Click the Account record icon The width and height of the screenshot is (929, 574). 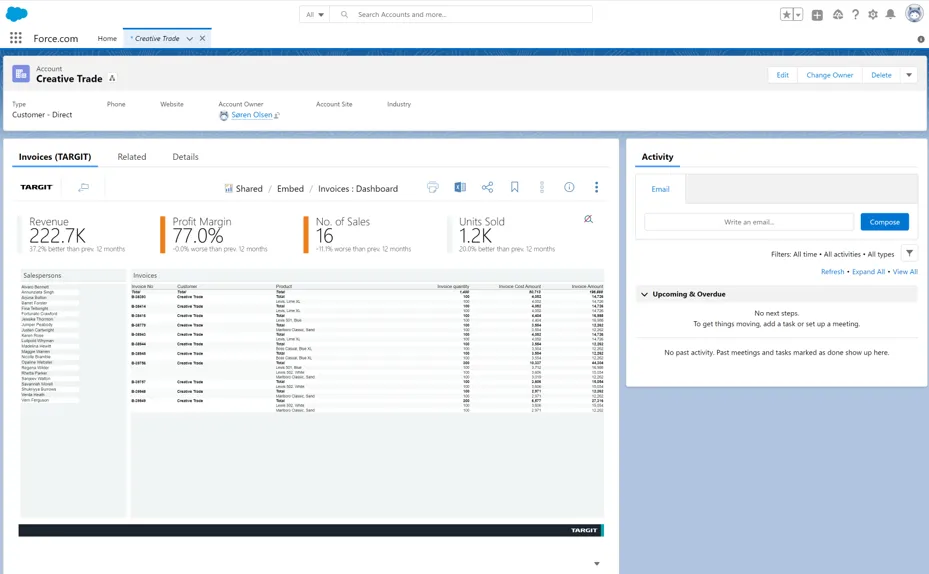(21, 73)
